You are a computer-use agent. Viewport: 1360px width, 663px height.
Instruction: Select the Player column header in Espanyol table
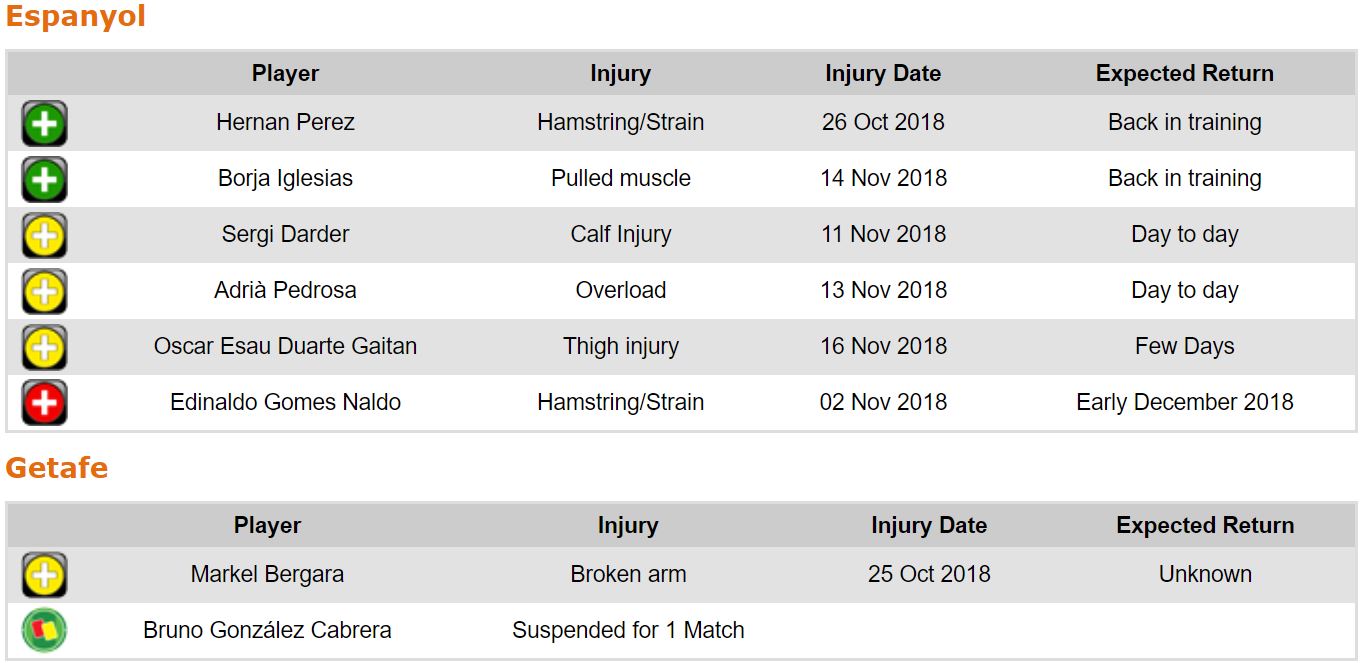285,73
